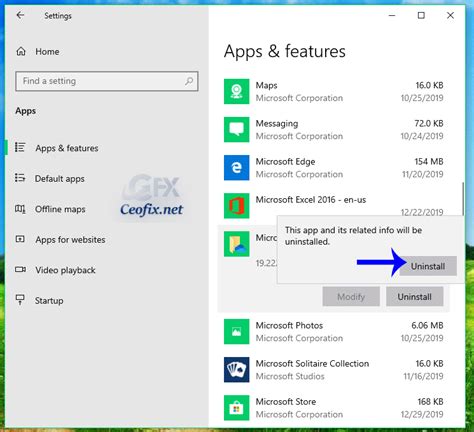474x432 pixels.
Task: Click the OneDrive folder cloud icon
Action: point(236,244)
